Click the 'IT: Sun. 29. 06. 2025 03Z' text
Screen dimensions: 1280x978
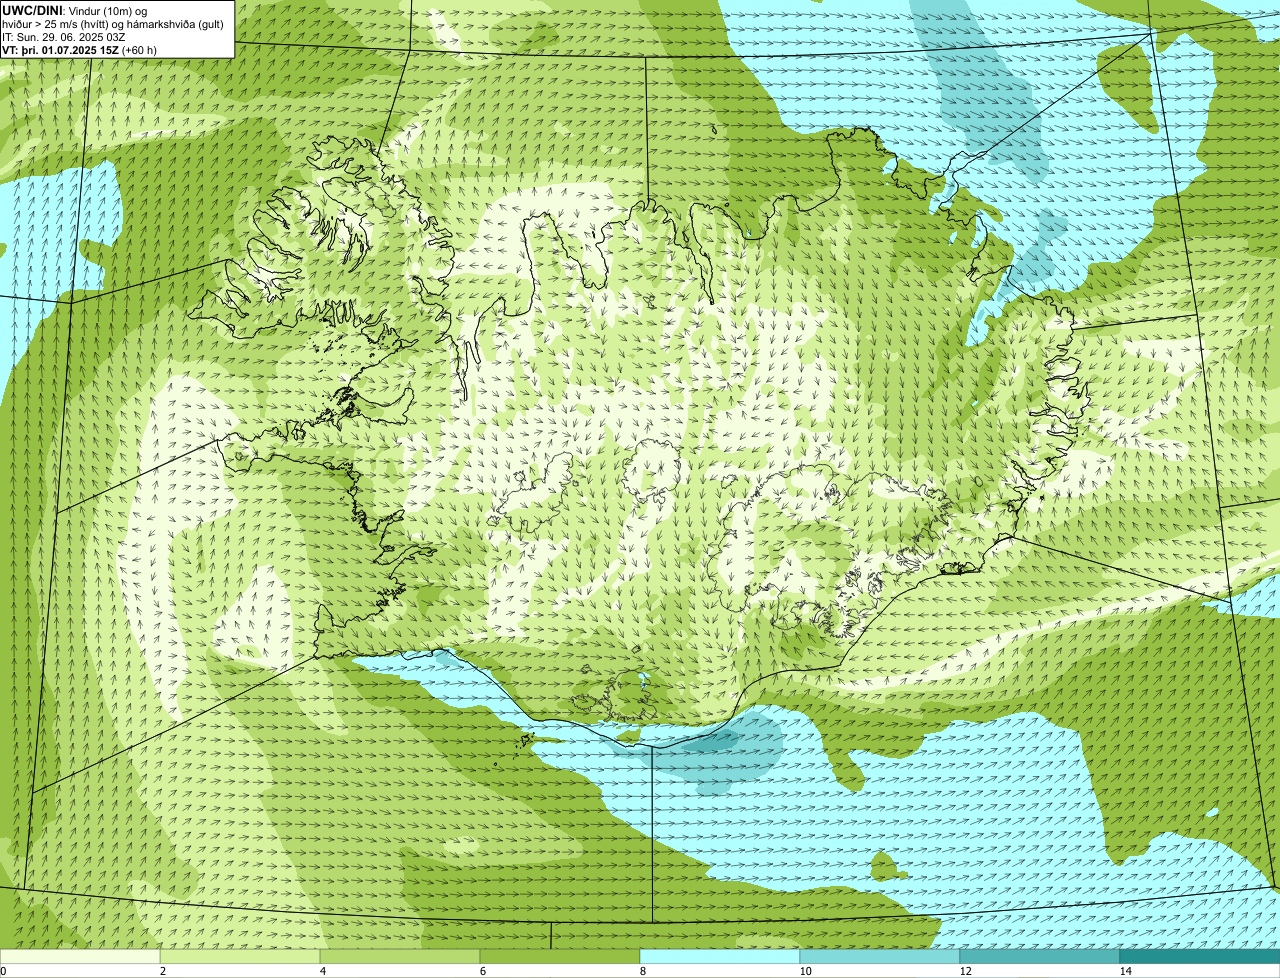point(64,37)
